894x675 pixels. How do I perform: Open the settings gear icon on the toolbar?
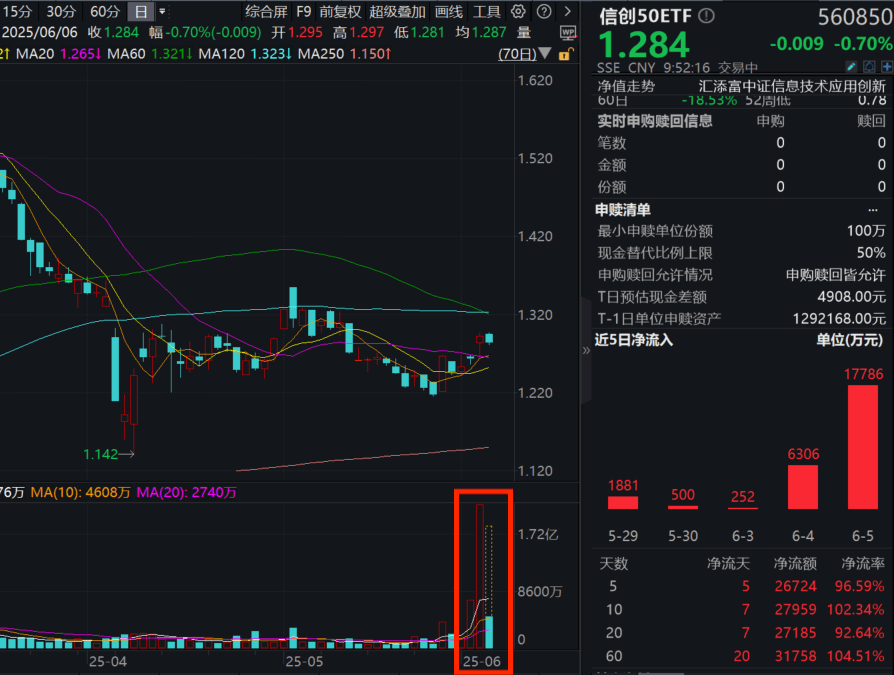point(517,11)
